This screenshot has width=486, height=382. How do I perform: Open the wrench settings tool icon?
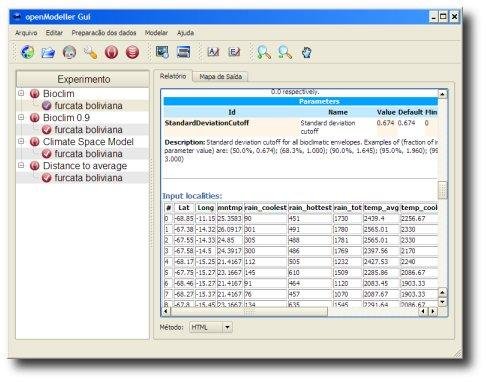click(91, 53)
